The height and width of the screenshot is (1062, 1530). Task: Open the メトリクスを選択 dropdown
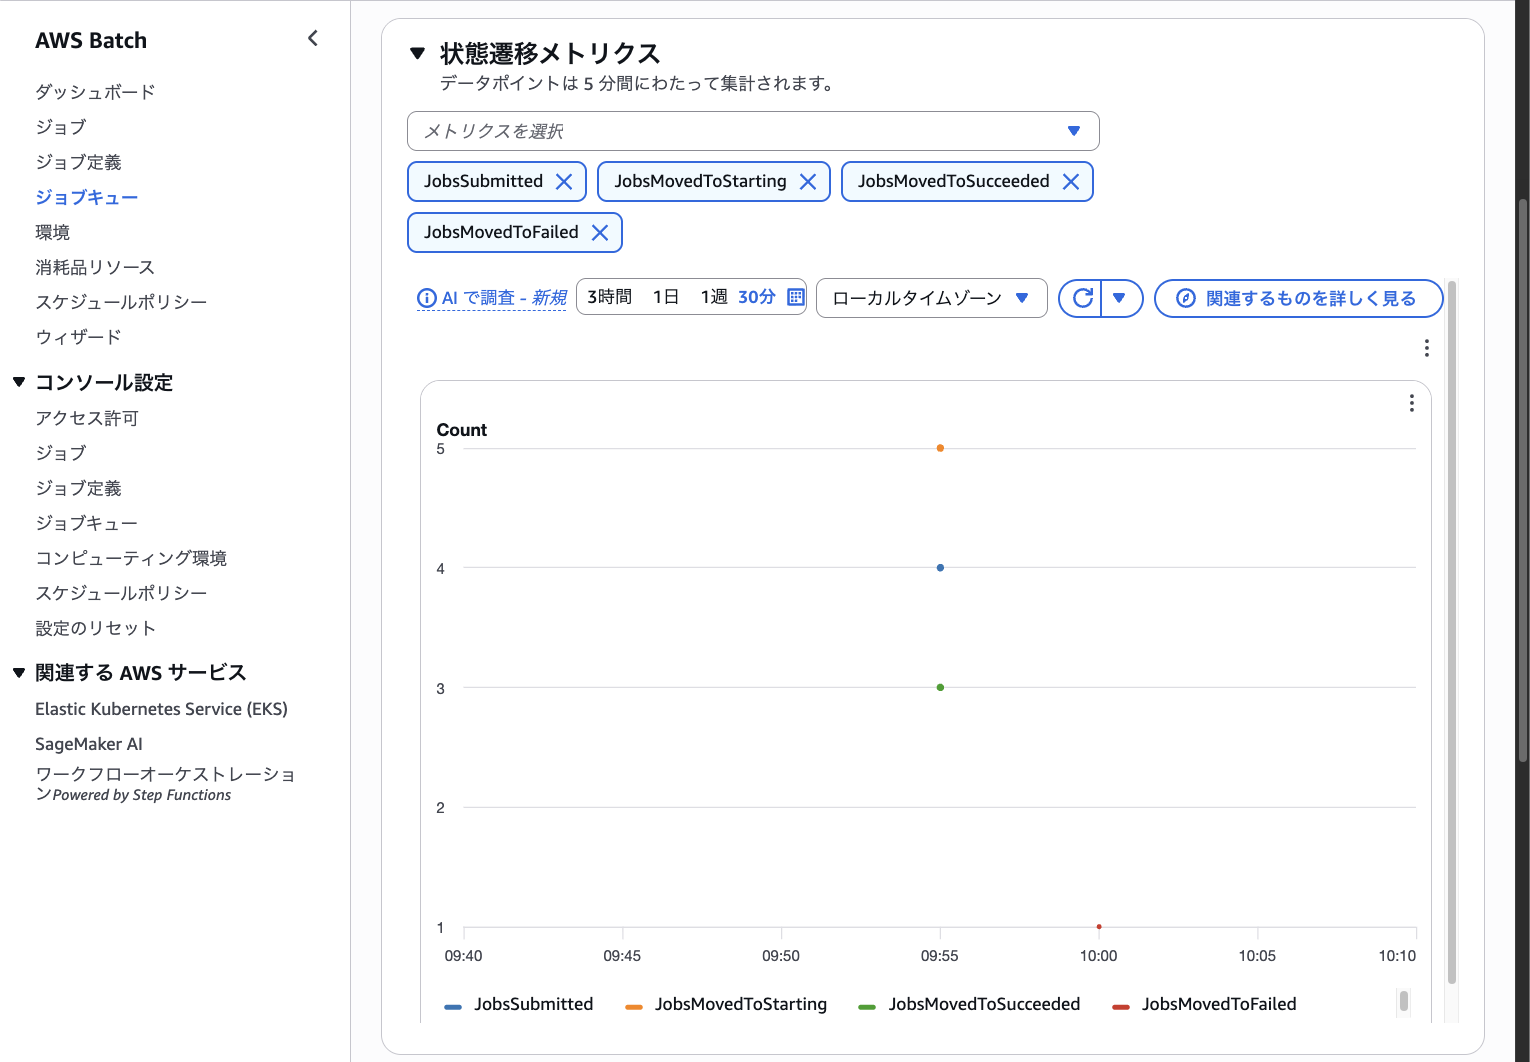click(753, 131)
